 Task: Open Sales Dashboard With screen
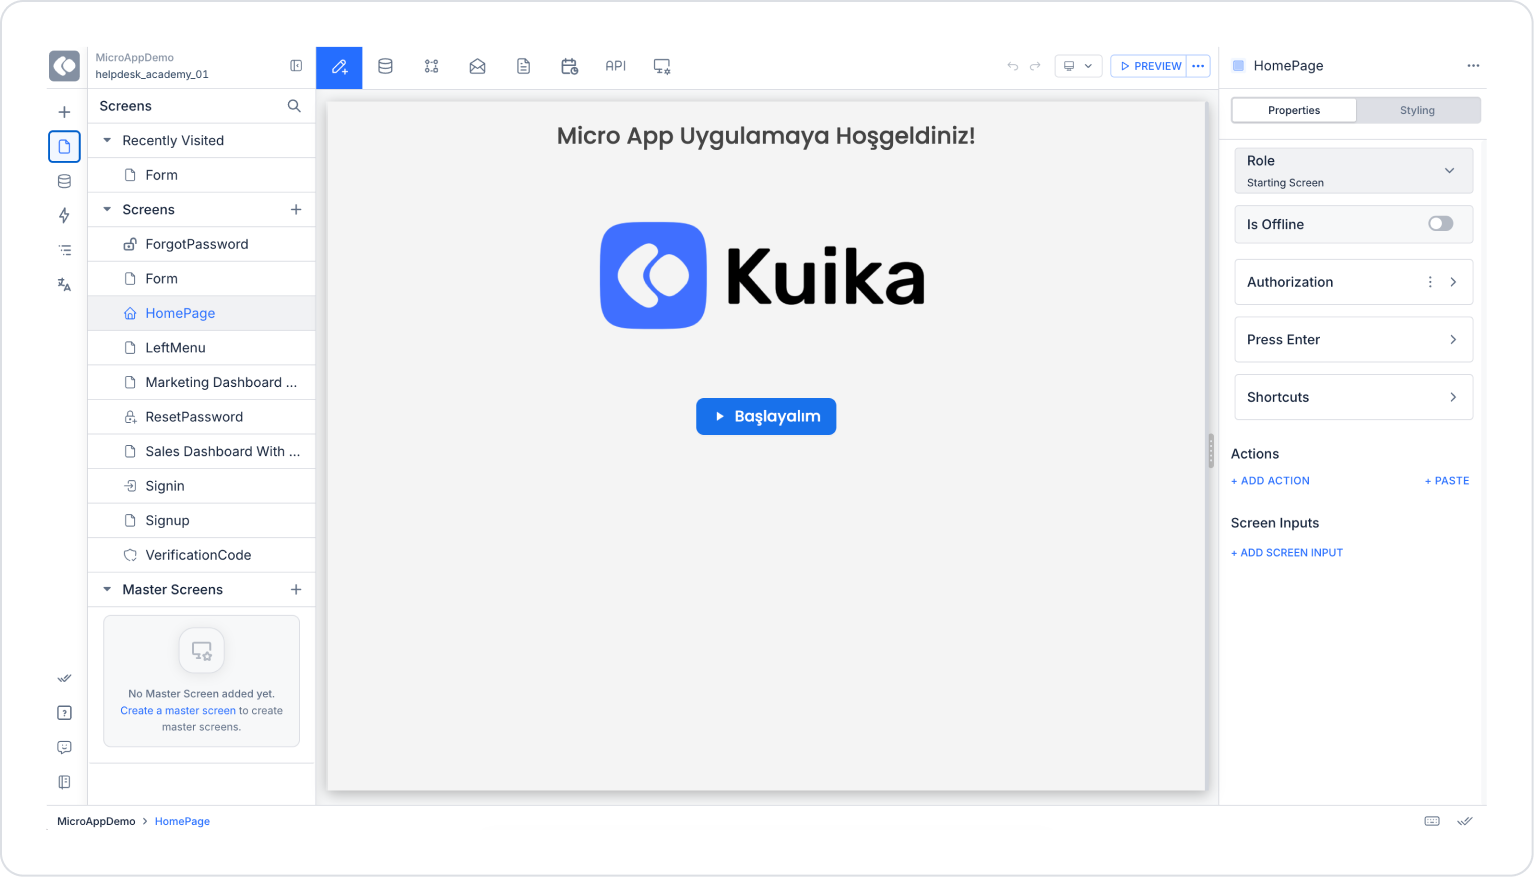tap(202, 451)
